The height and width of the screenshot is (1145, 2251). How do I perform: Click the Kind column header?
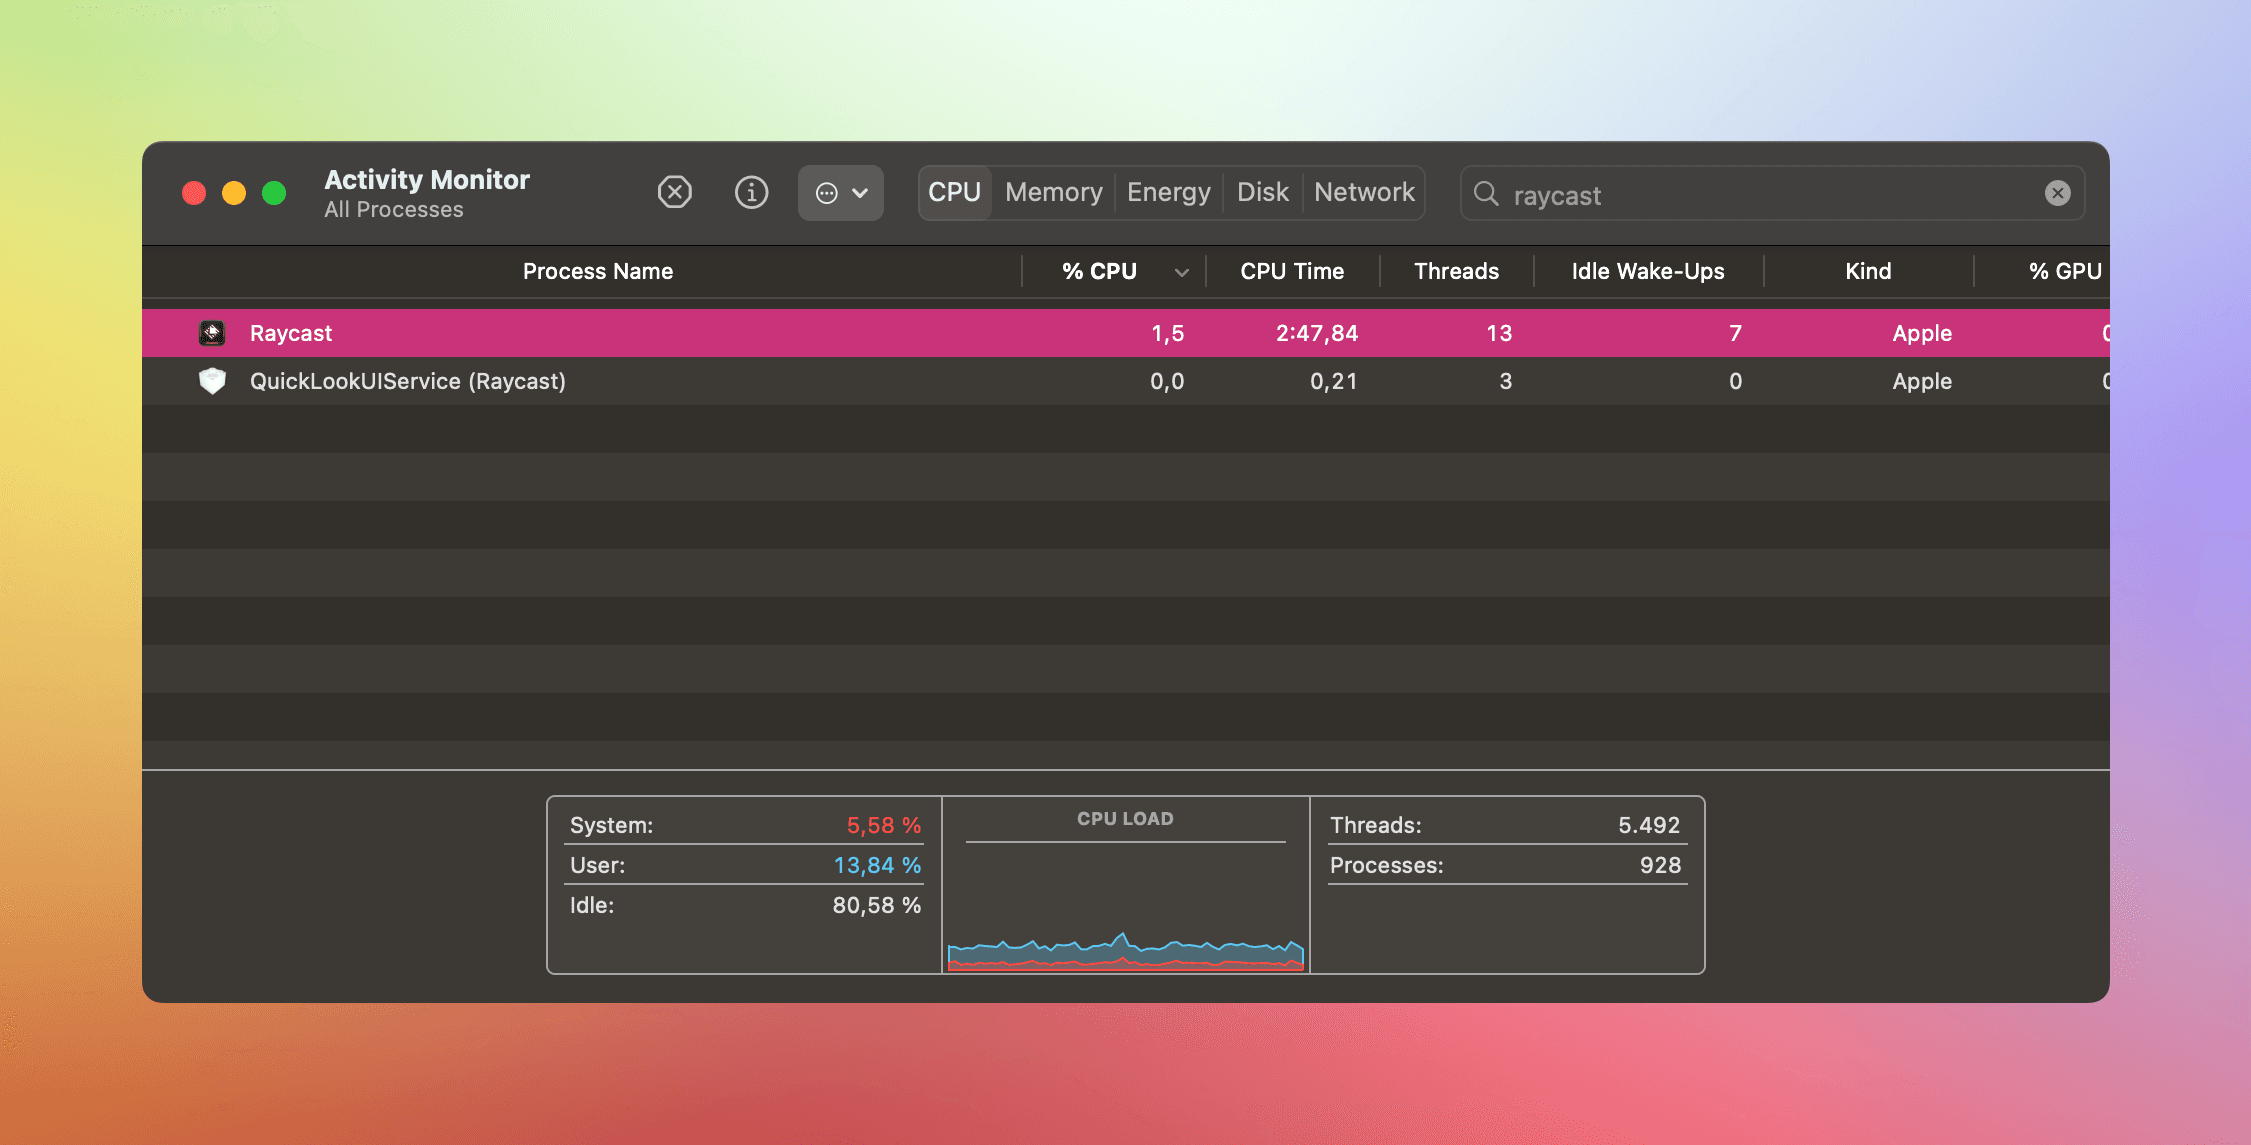click(x=1867, y=271)
